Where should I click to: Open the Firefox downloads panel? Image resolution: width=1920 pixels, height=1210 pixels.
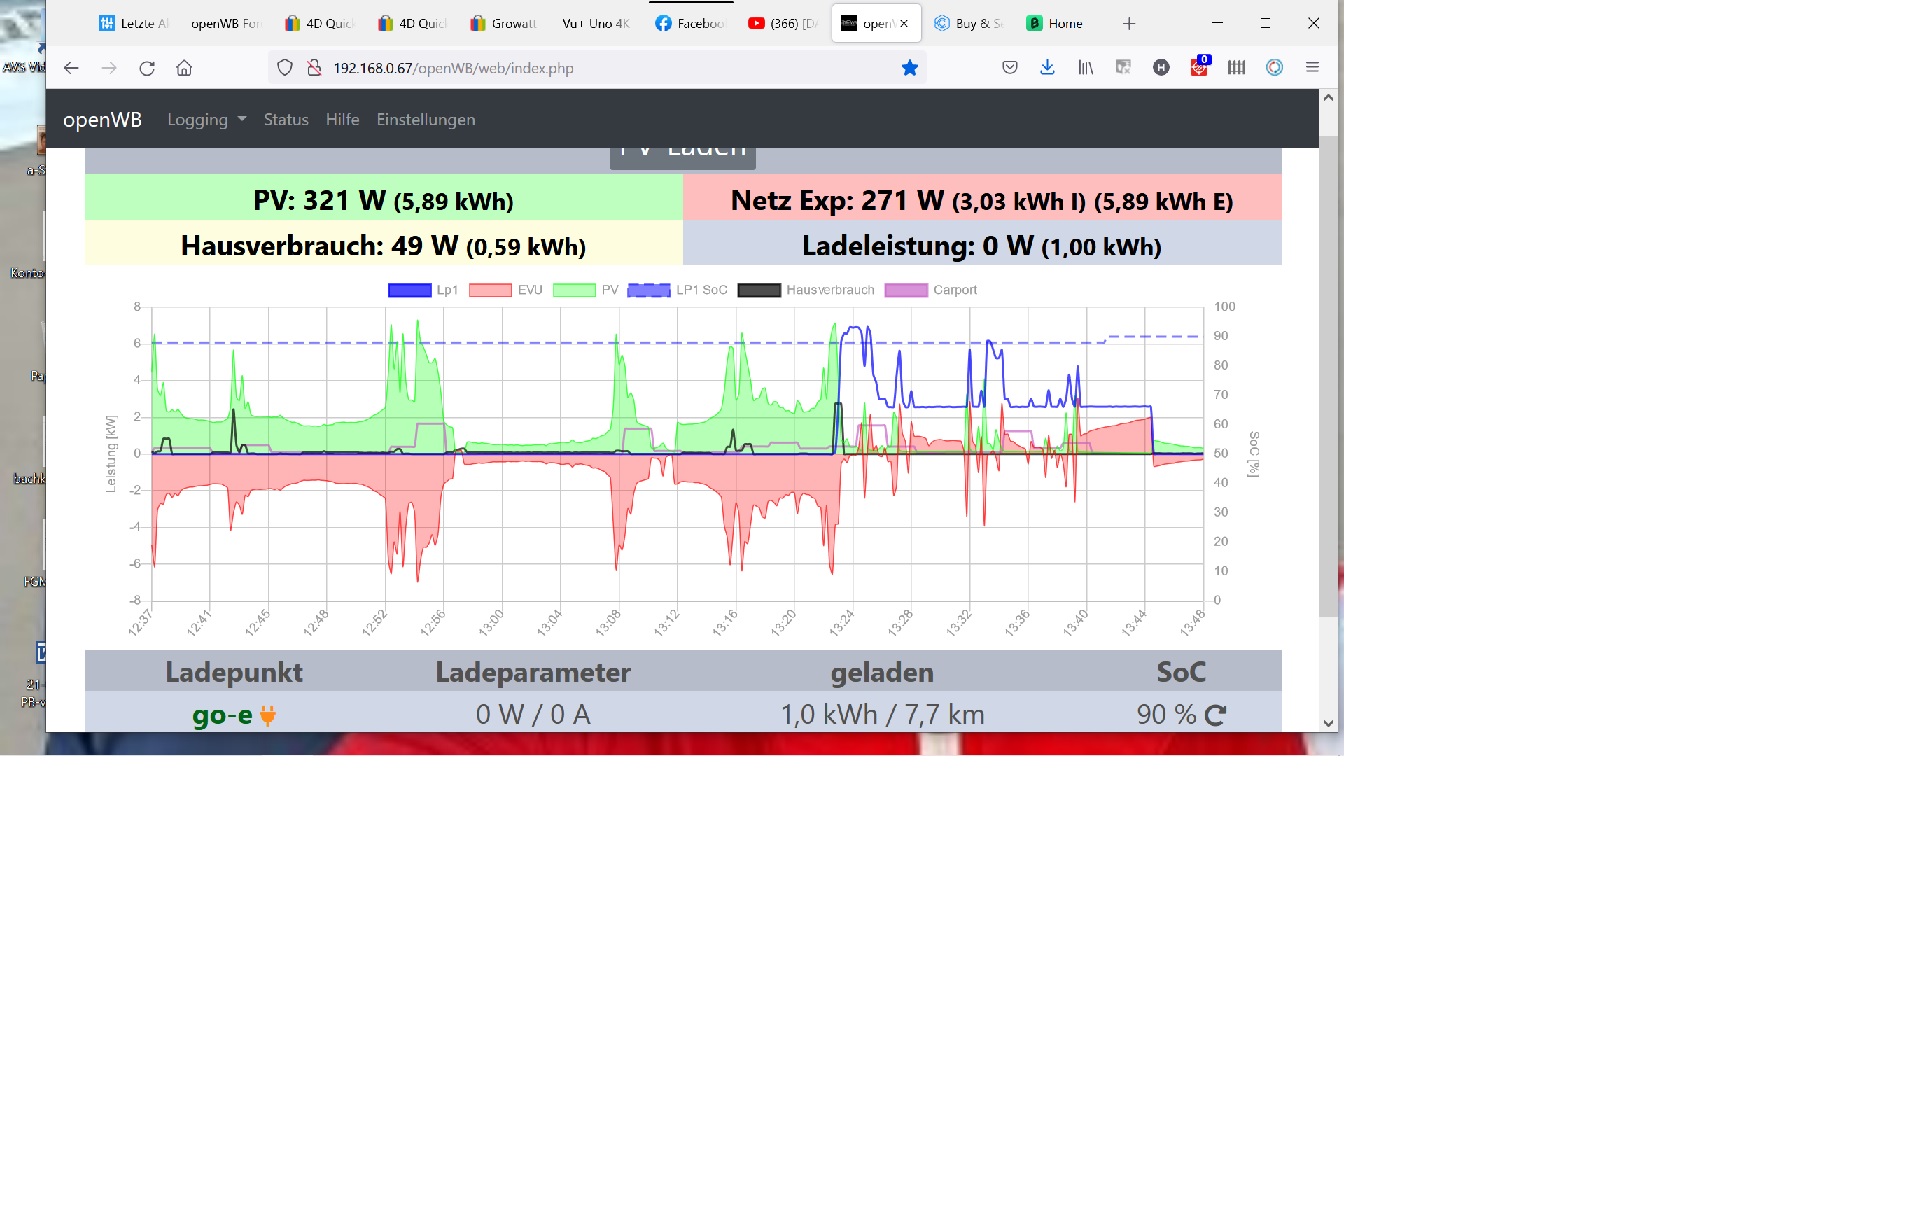pos(1047,68)
